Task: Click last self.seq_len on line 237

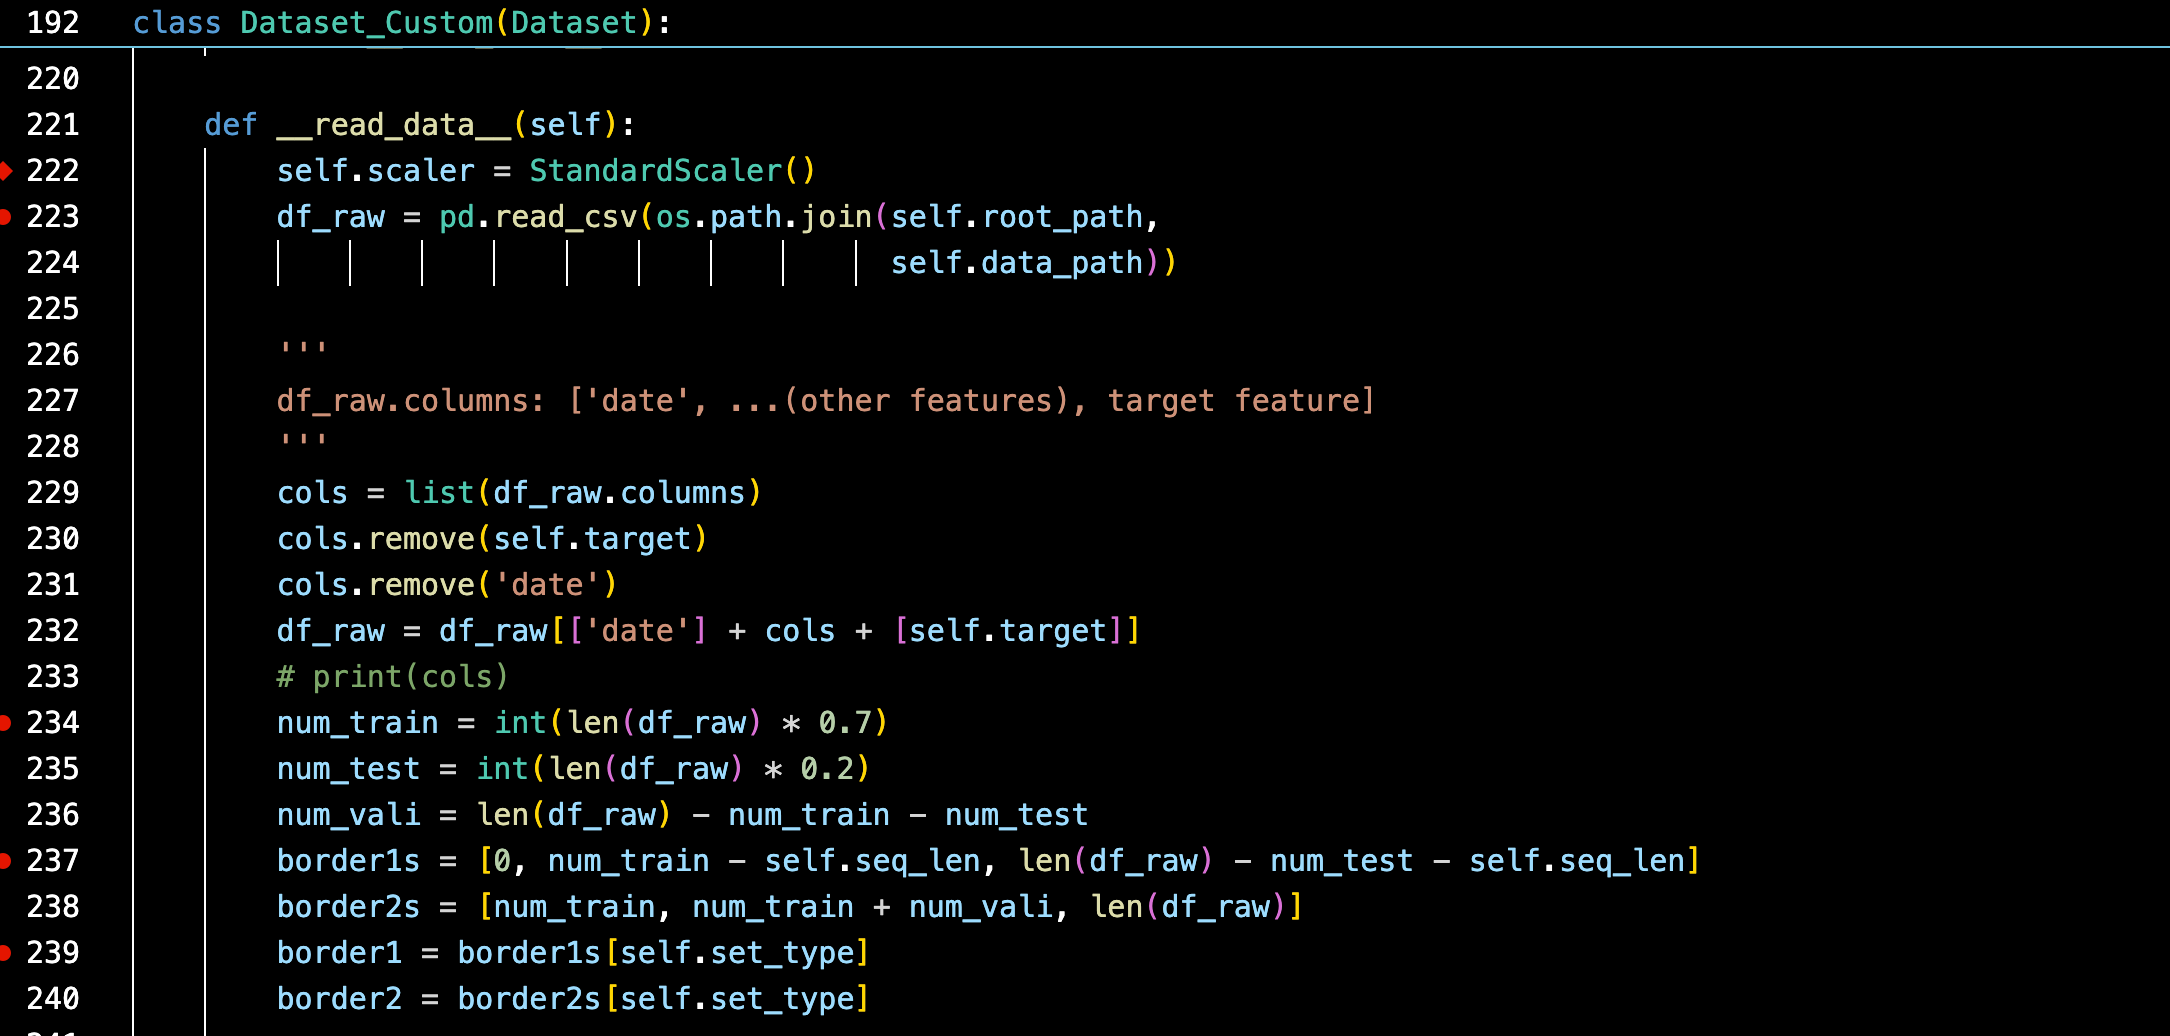Action: (x=1577, y=861)
